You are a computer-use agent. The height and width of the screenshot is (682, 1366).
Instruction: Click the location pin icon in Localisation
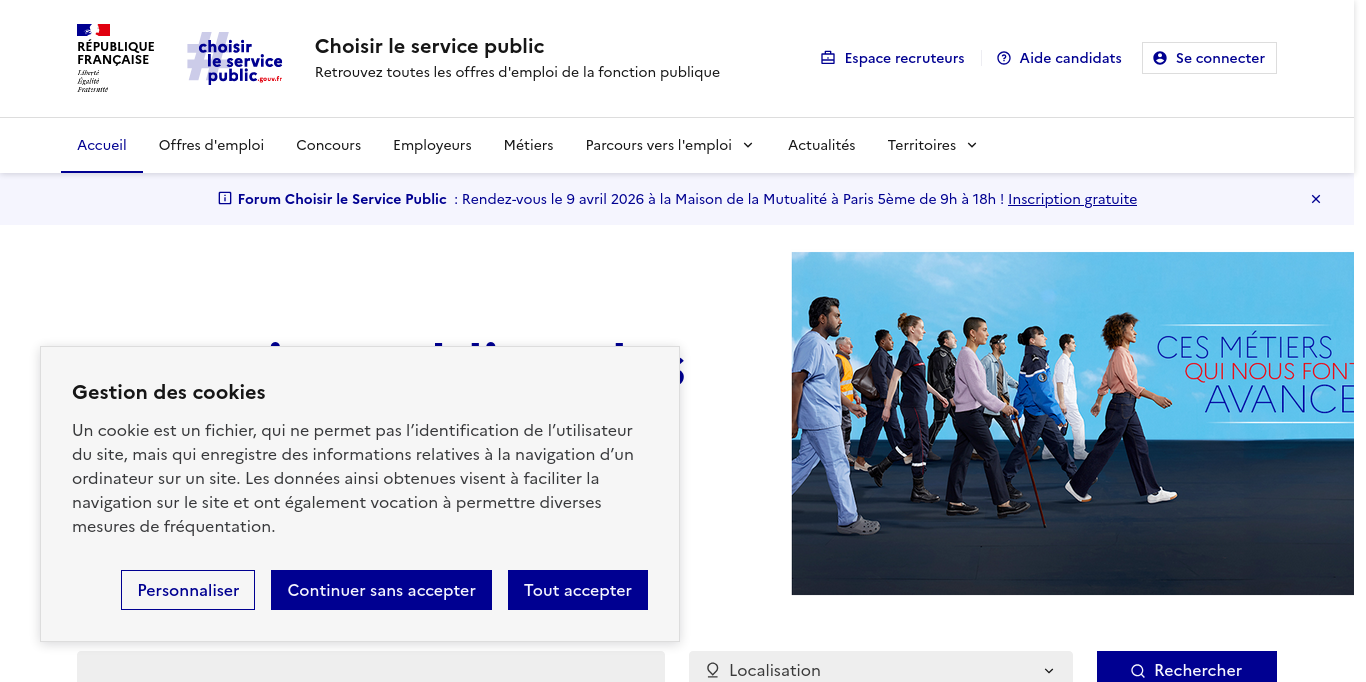point(713,670)
